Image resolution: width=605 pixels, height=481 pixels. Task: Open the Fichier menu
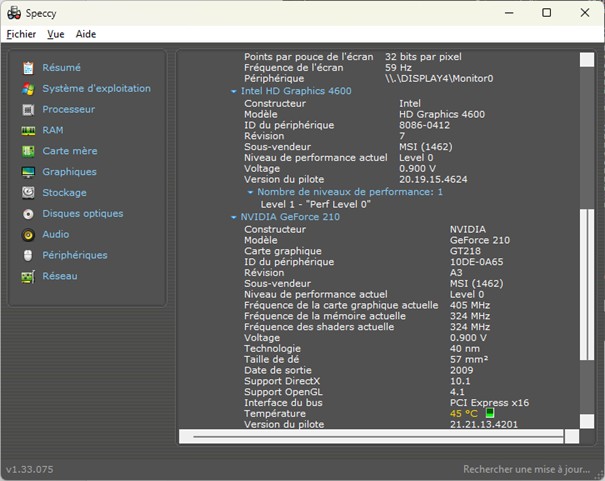pos(21,34)
